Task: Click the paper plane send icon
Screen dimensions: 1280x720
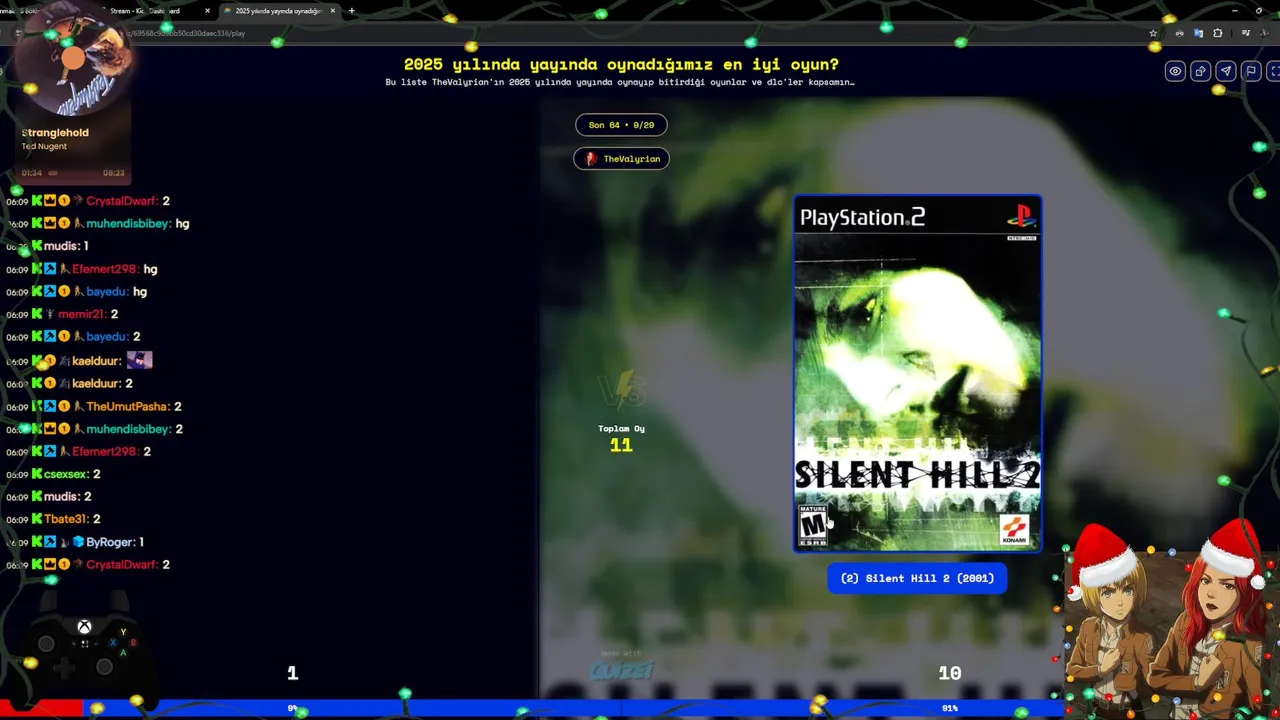Action: [x=1225, y=71]
